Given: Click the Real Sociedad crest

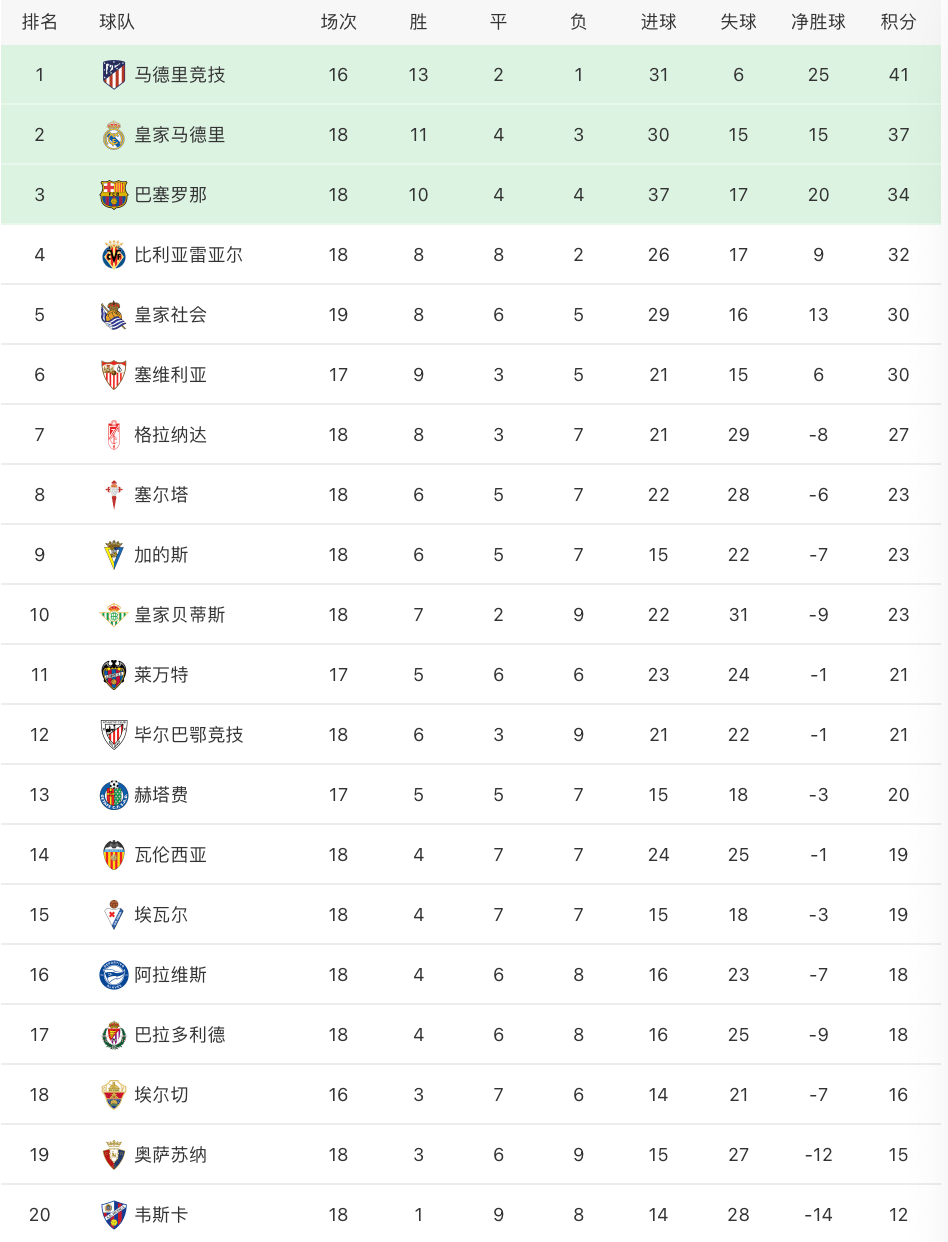Looking at the screenshot, I should 114,315.
